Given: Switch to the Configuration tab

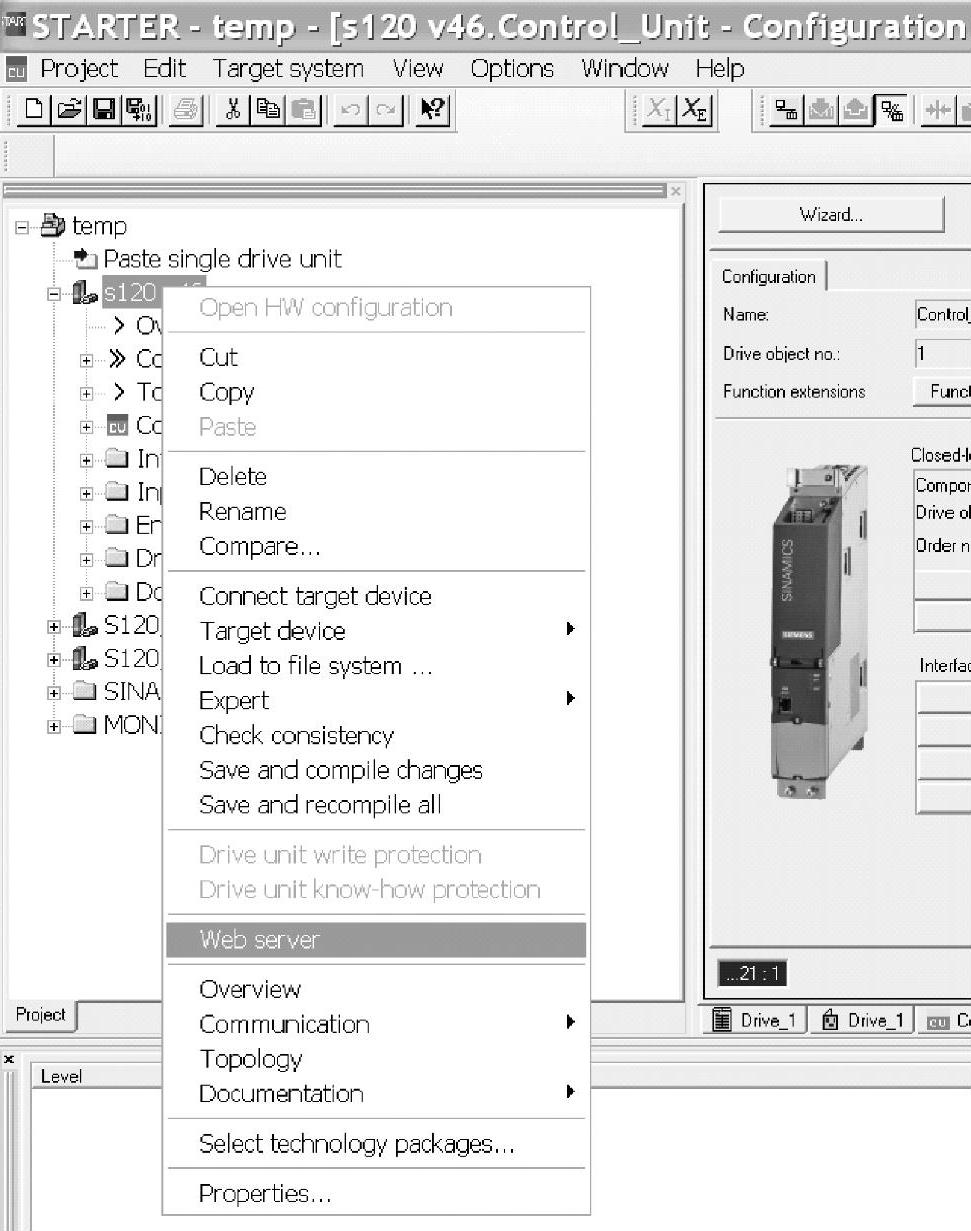Looking at the screenshot, I should pos(768,277).
